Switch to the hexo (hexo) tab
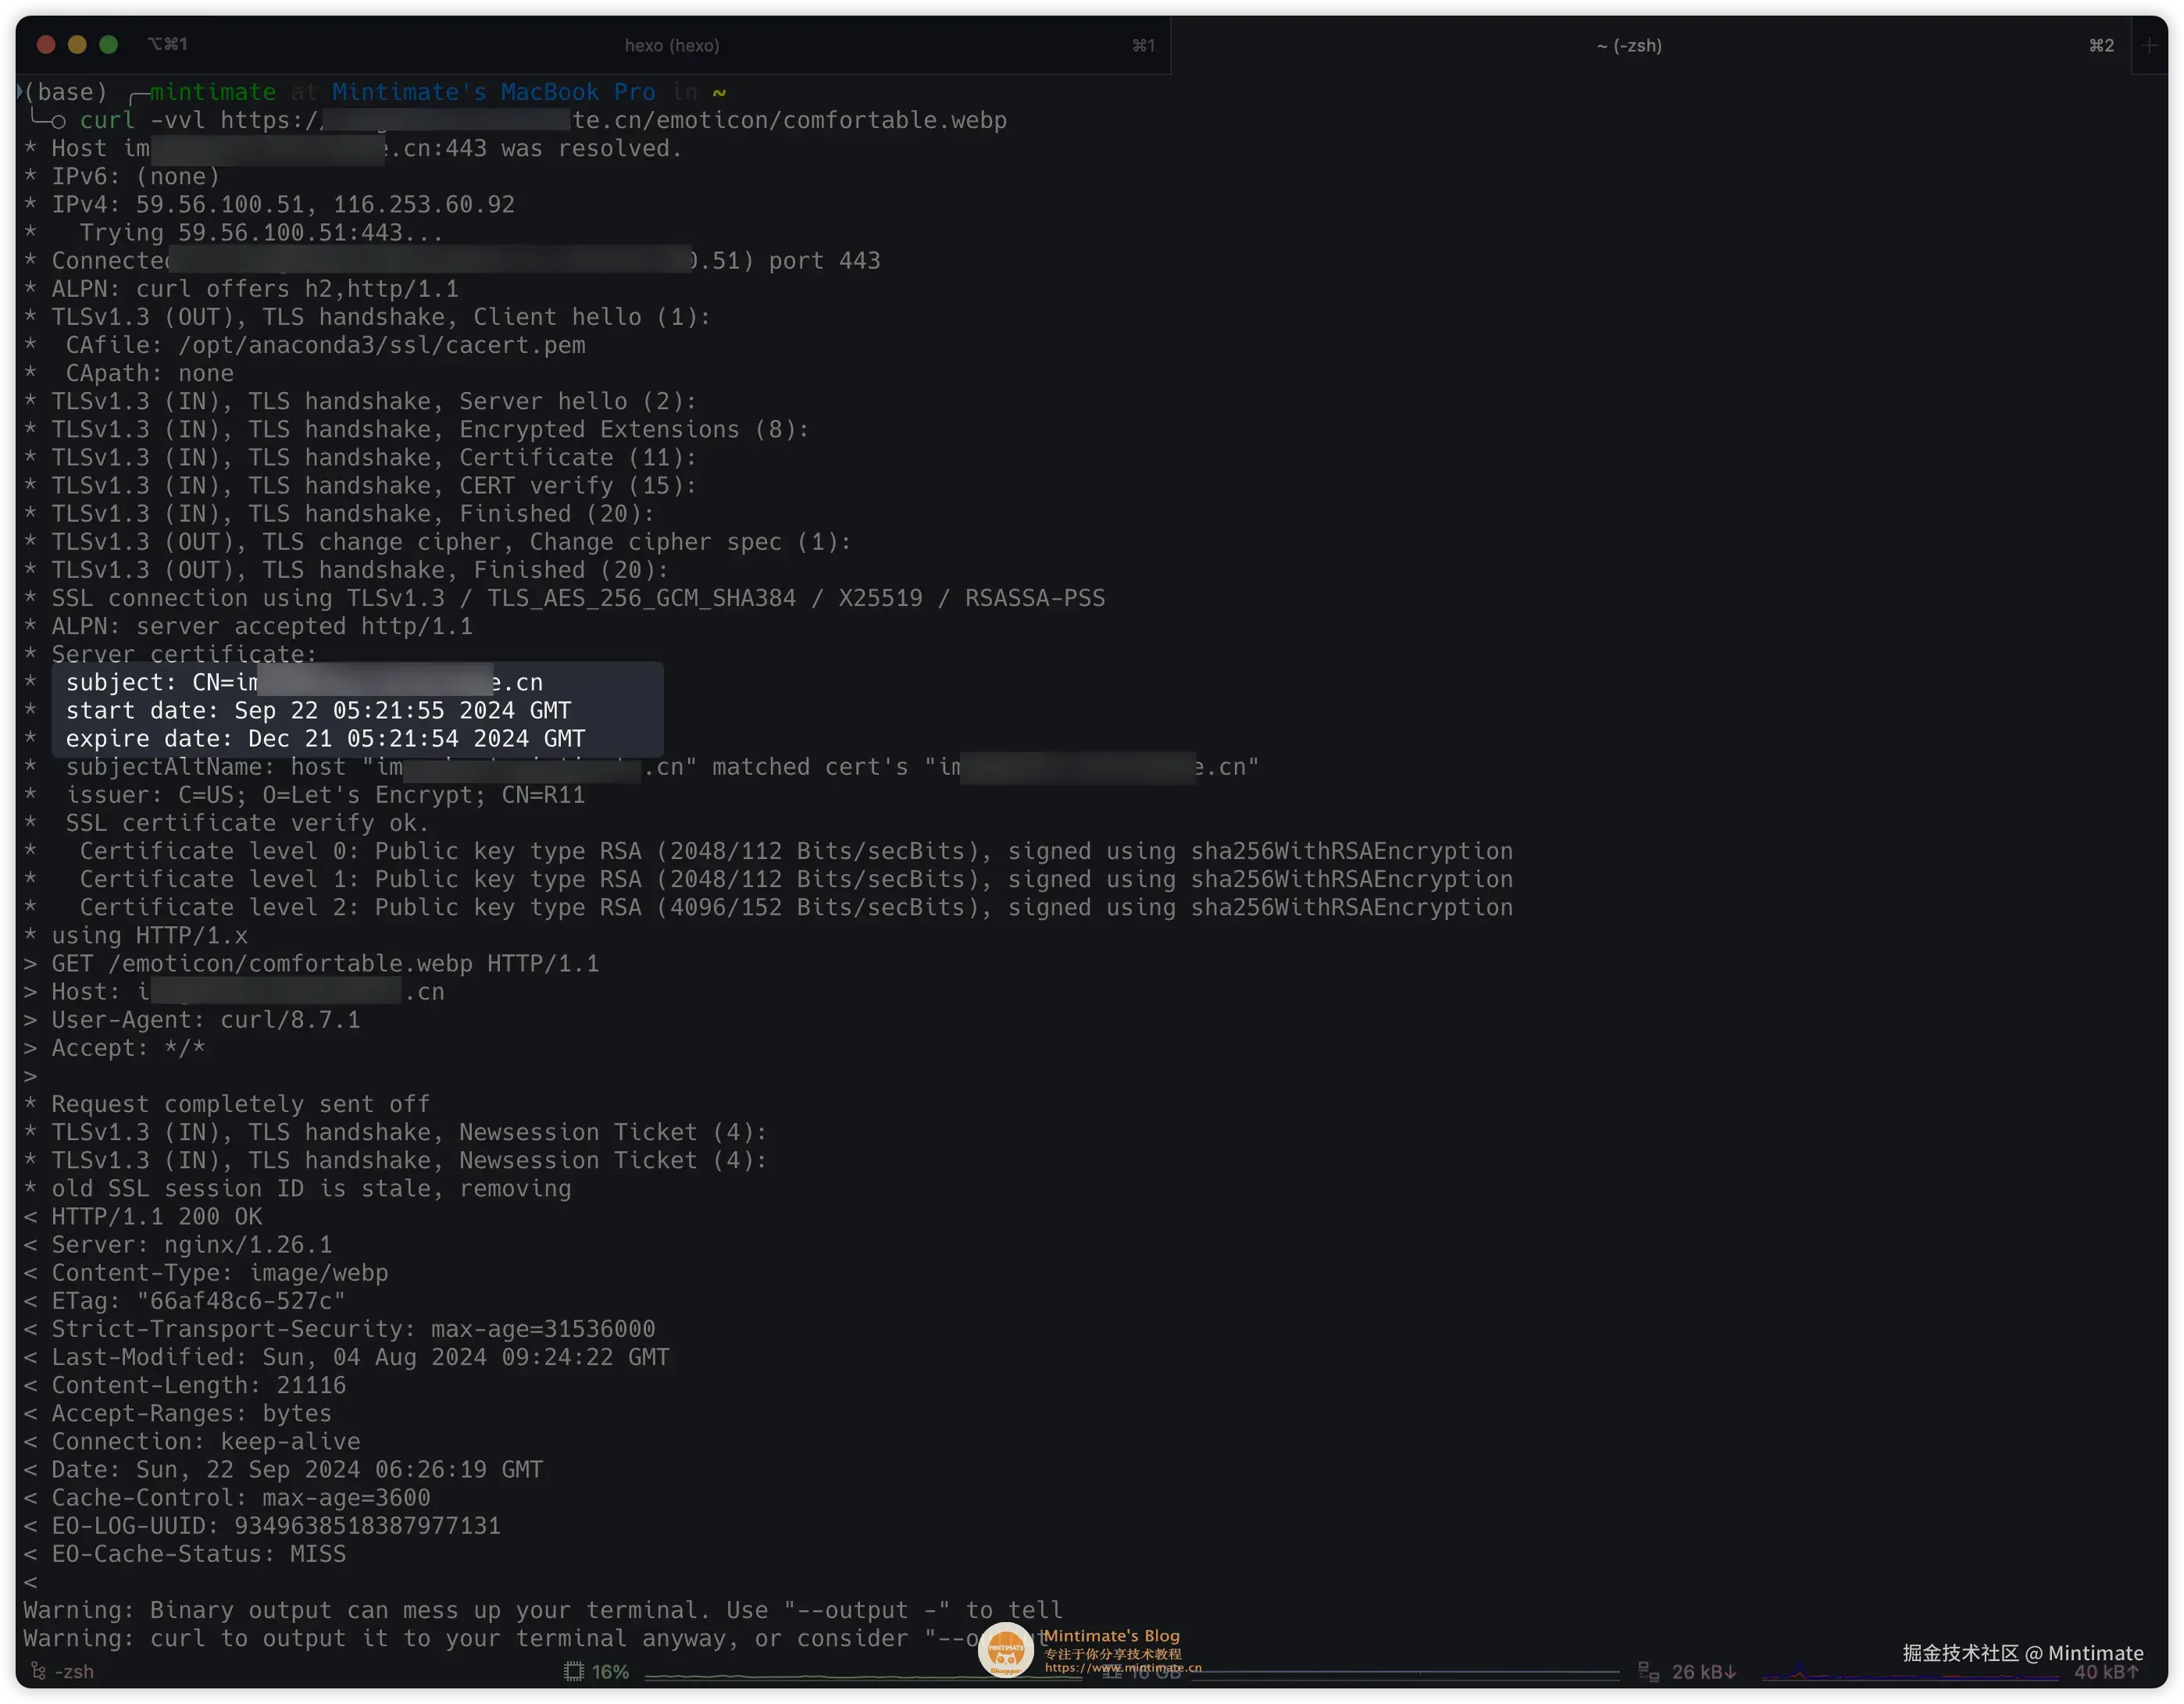The image size is (2184, 1704). pos(671,45)
